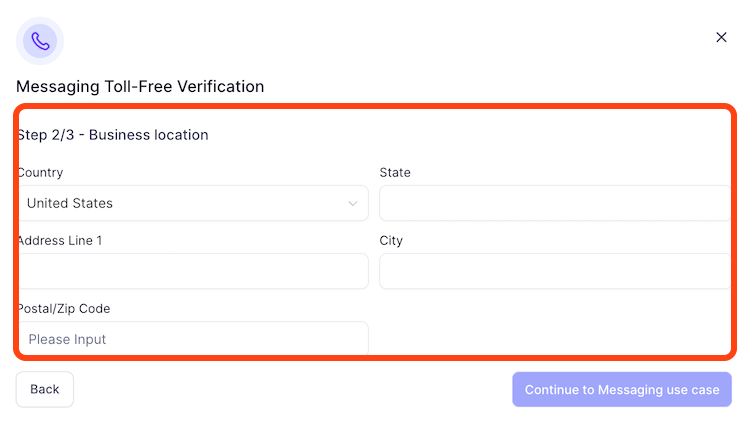Image resolution: width=742 pixels, height=424 pixels.
Task: Click the Please Input placeholder field
Action: [193, 338]
